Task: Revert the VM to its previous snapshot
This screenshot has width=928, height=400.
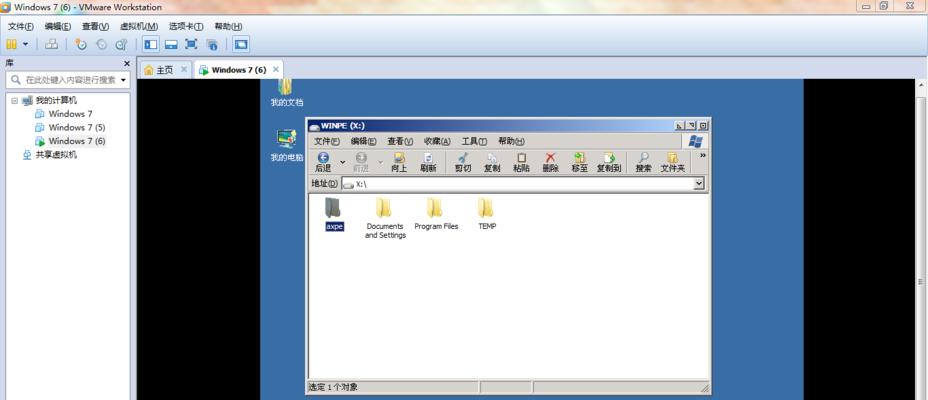Action: click(101, 44)
